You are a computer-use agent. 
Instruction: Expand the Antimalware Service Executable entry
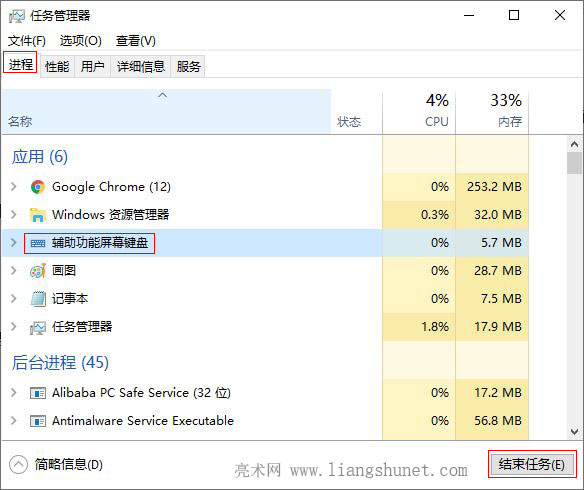pos(14,421)
